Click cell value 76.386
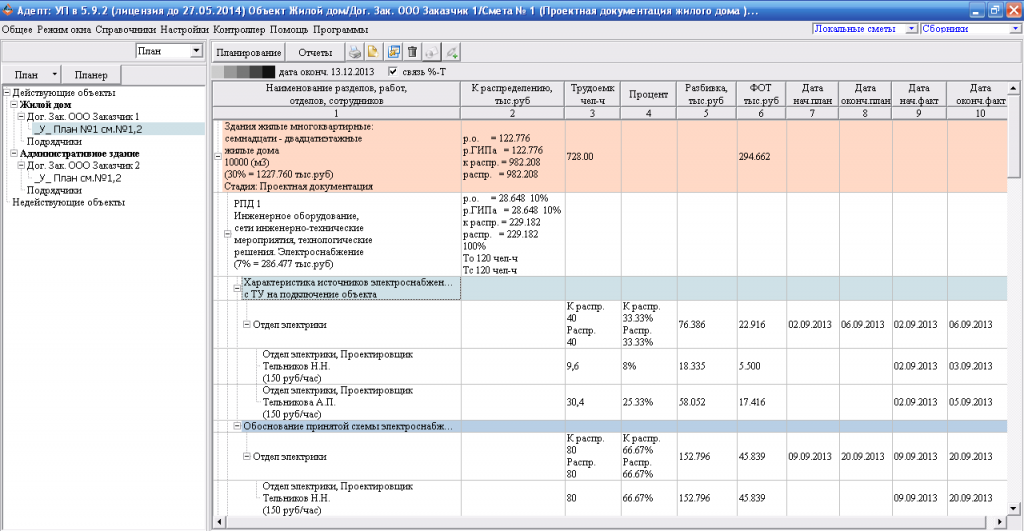This screenshot has height=531, width=1024. [x=692, y=324]
